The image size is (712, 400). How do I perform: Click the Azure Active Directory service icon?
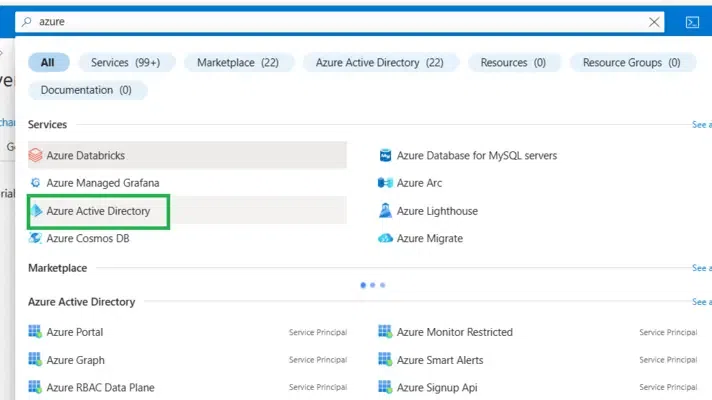click(x=36, y=211)
